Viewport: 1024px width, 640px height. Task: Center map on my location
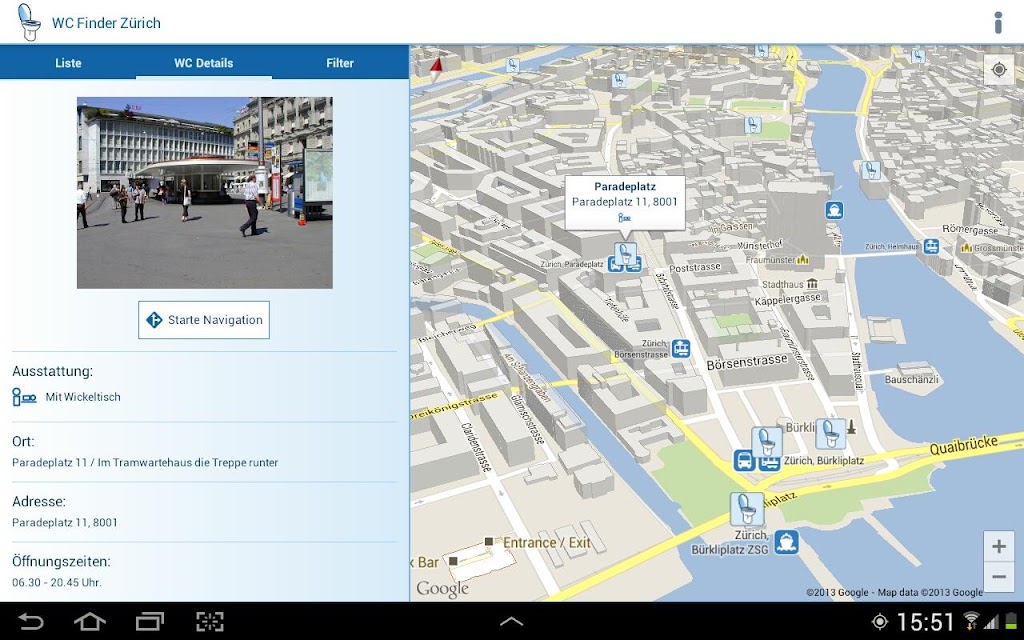pyautogui.click(x=999, y=69)
